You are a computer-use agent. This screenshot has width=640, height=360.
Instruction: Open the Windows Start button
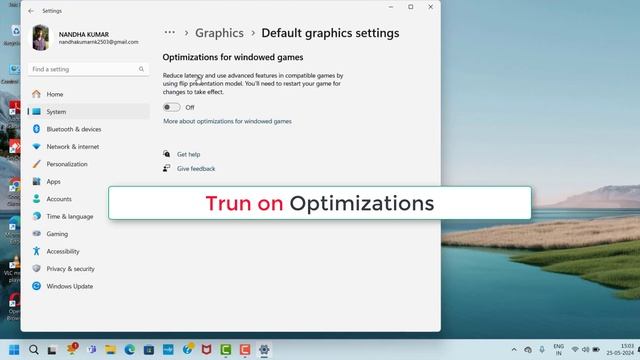14,350
